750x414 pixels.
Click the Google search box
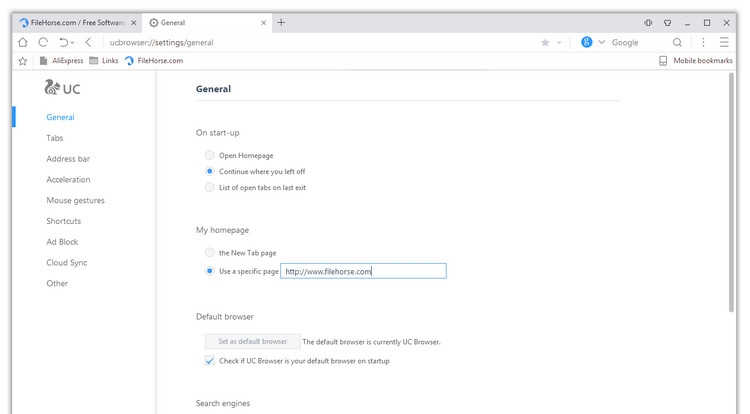639,43
